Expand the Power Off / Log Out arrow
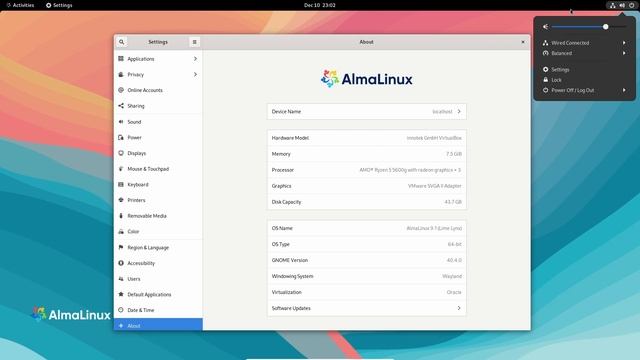Screen dimensions: 640x360 tap(624, 90)
